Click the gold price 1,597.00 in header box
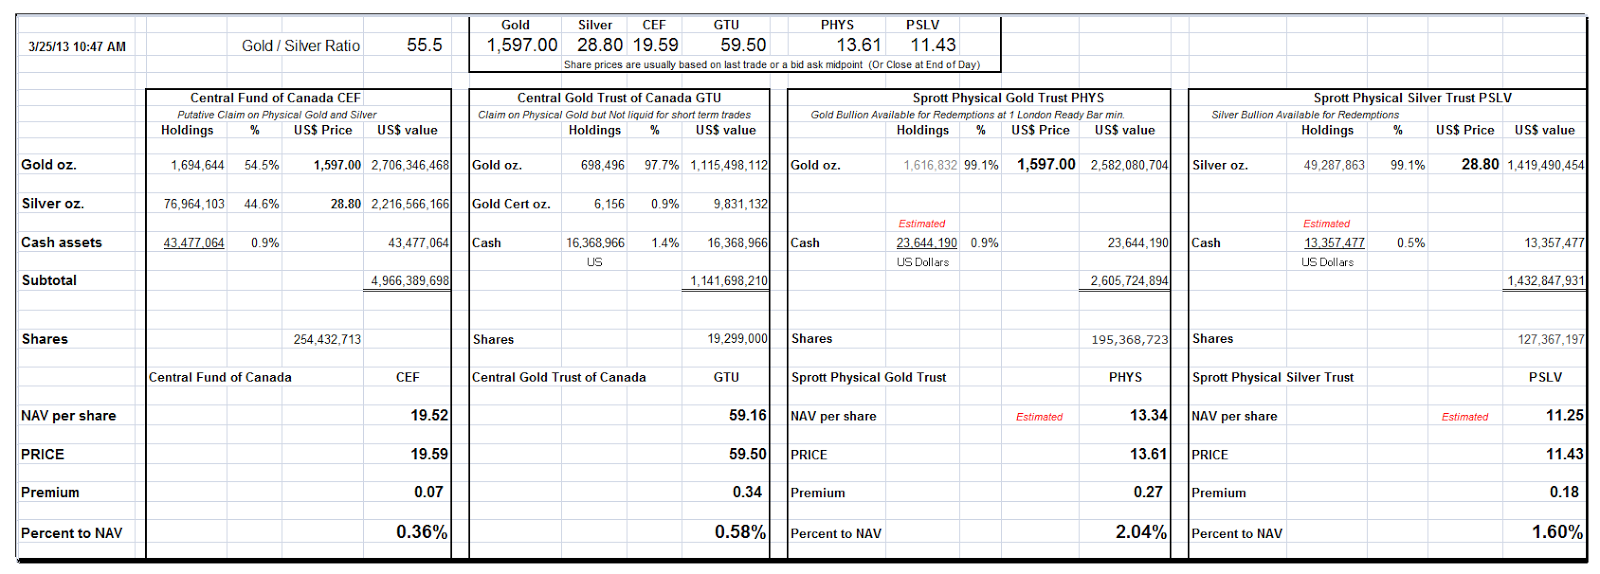This screenshot has width=1600, height=574. (x=522, y=45)
